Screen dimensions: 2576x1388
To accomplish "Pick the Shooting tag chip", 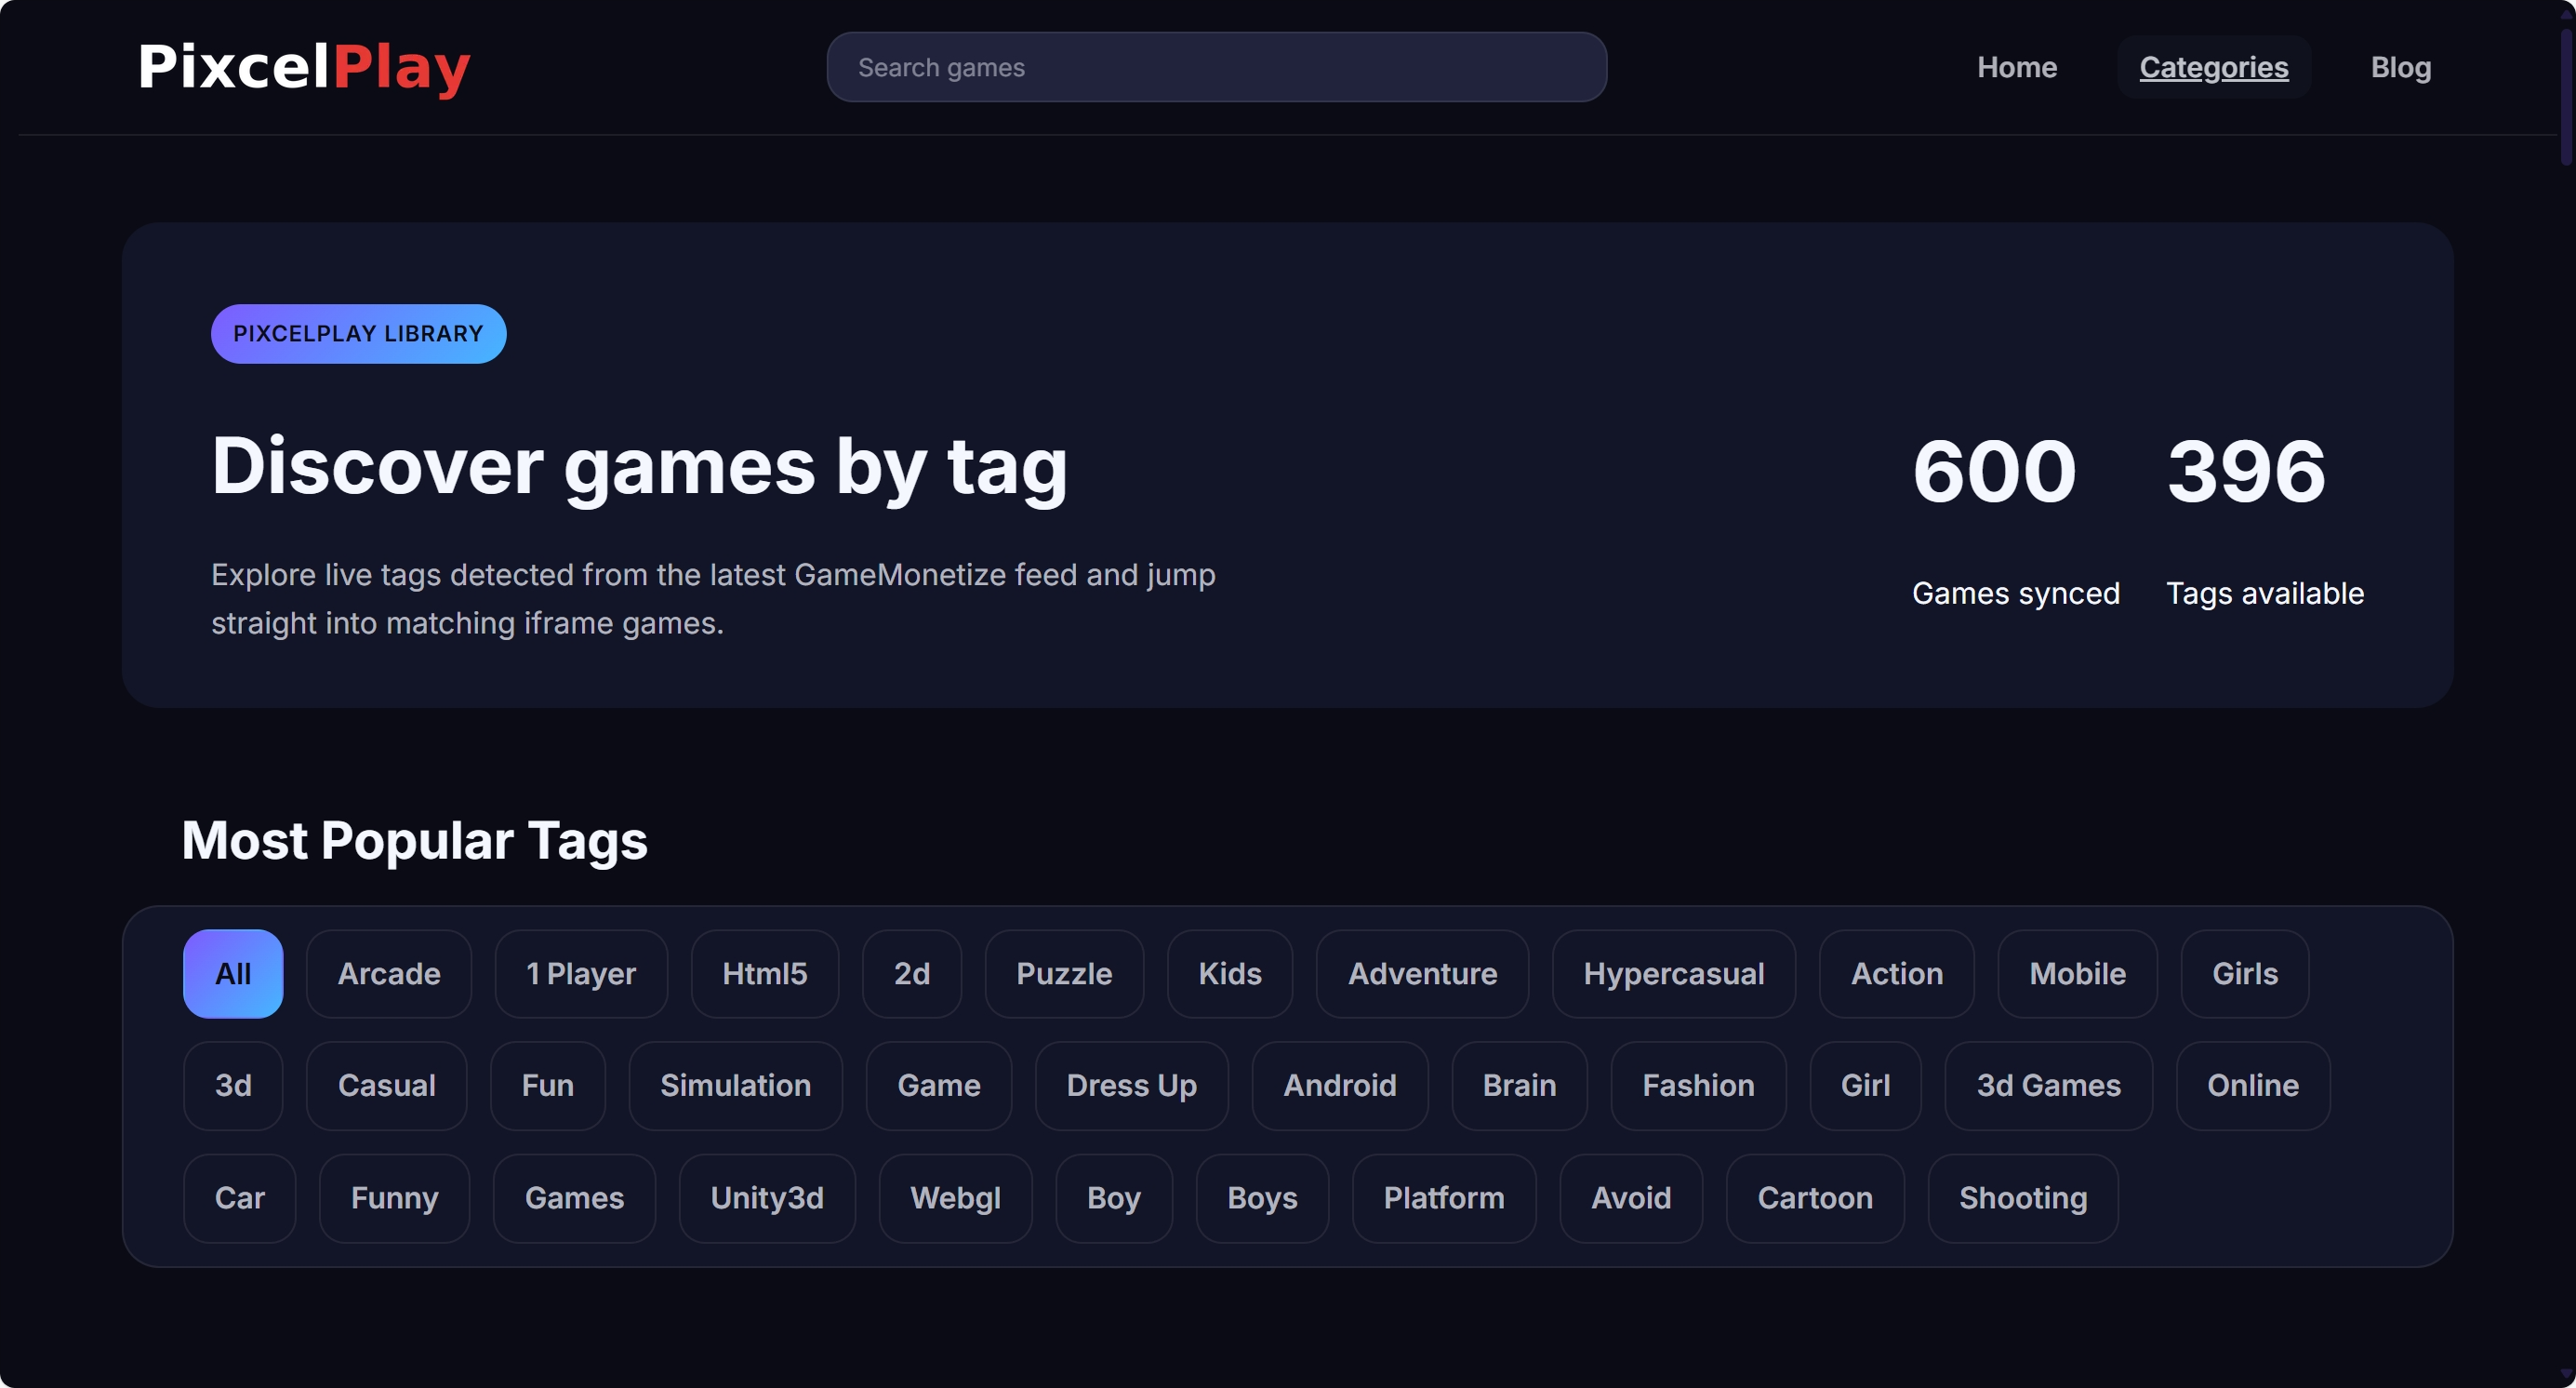I will point(2022,1198).
